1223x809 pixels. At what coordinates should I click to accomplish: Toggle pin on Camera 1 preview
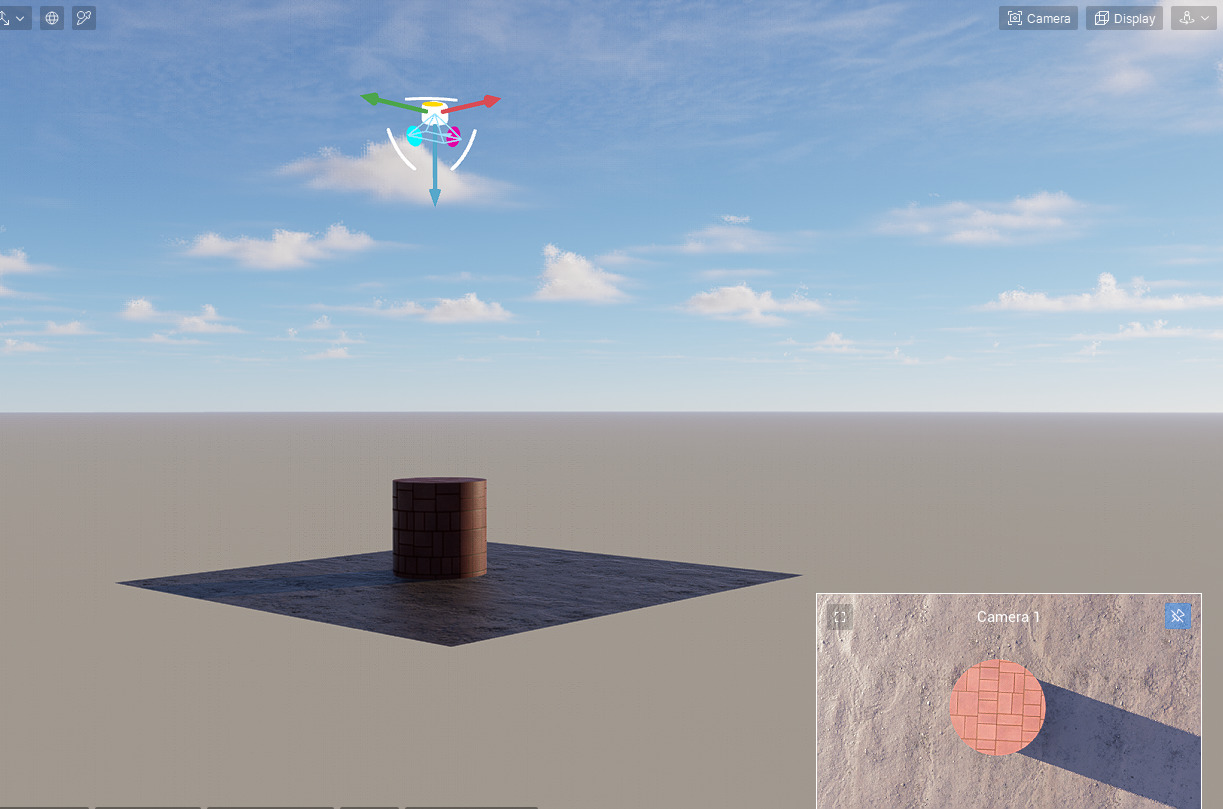click(x=1178, y=616)
